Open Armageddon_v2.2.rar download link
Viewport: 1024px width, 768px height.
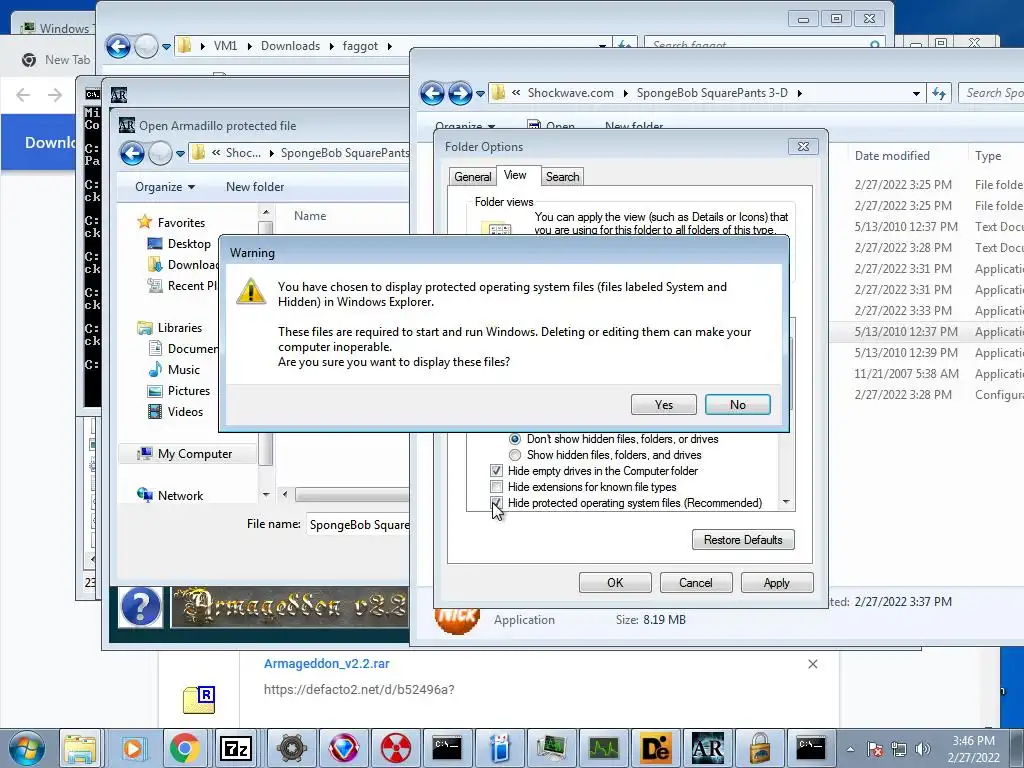click(327, 664)
